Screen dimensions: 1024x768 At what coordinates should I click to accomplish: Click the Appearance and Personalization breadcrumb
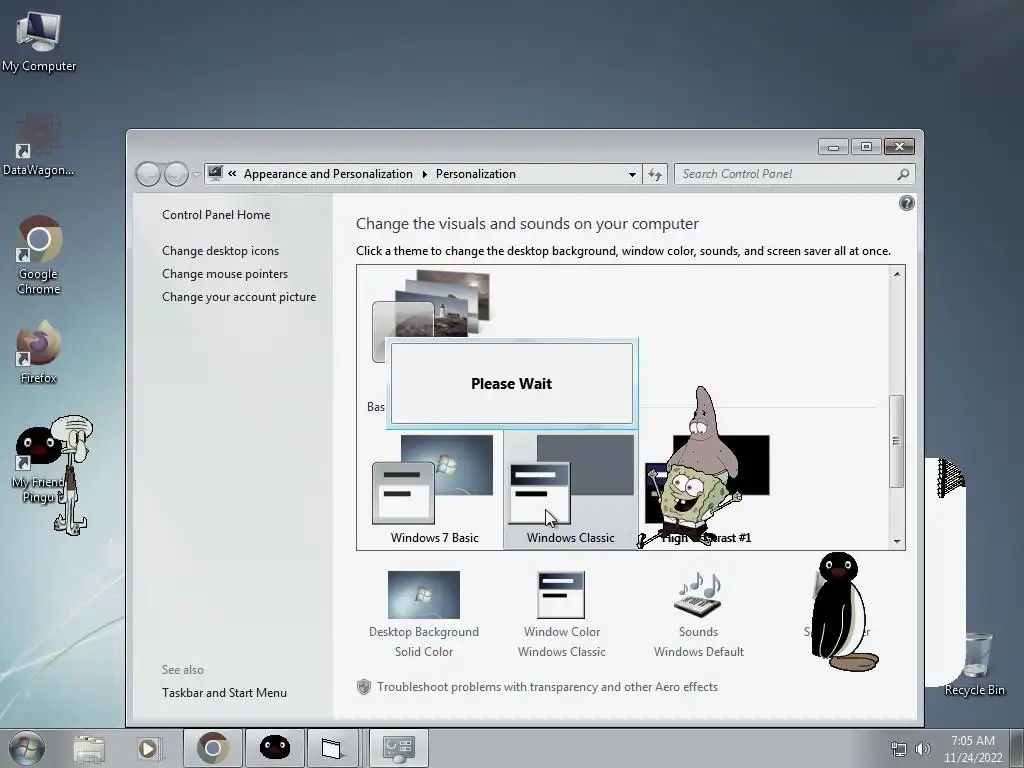[328, 174]
